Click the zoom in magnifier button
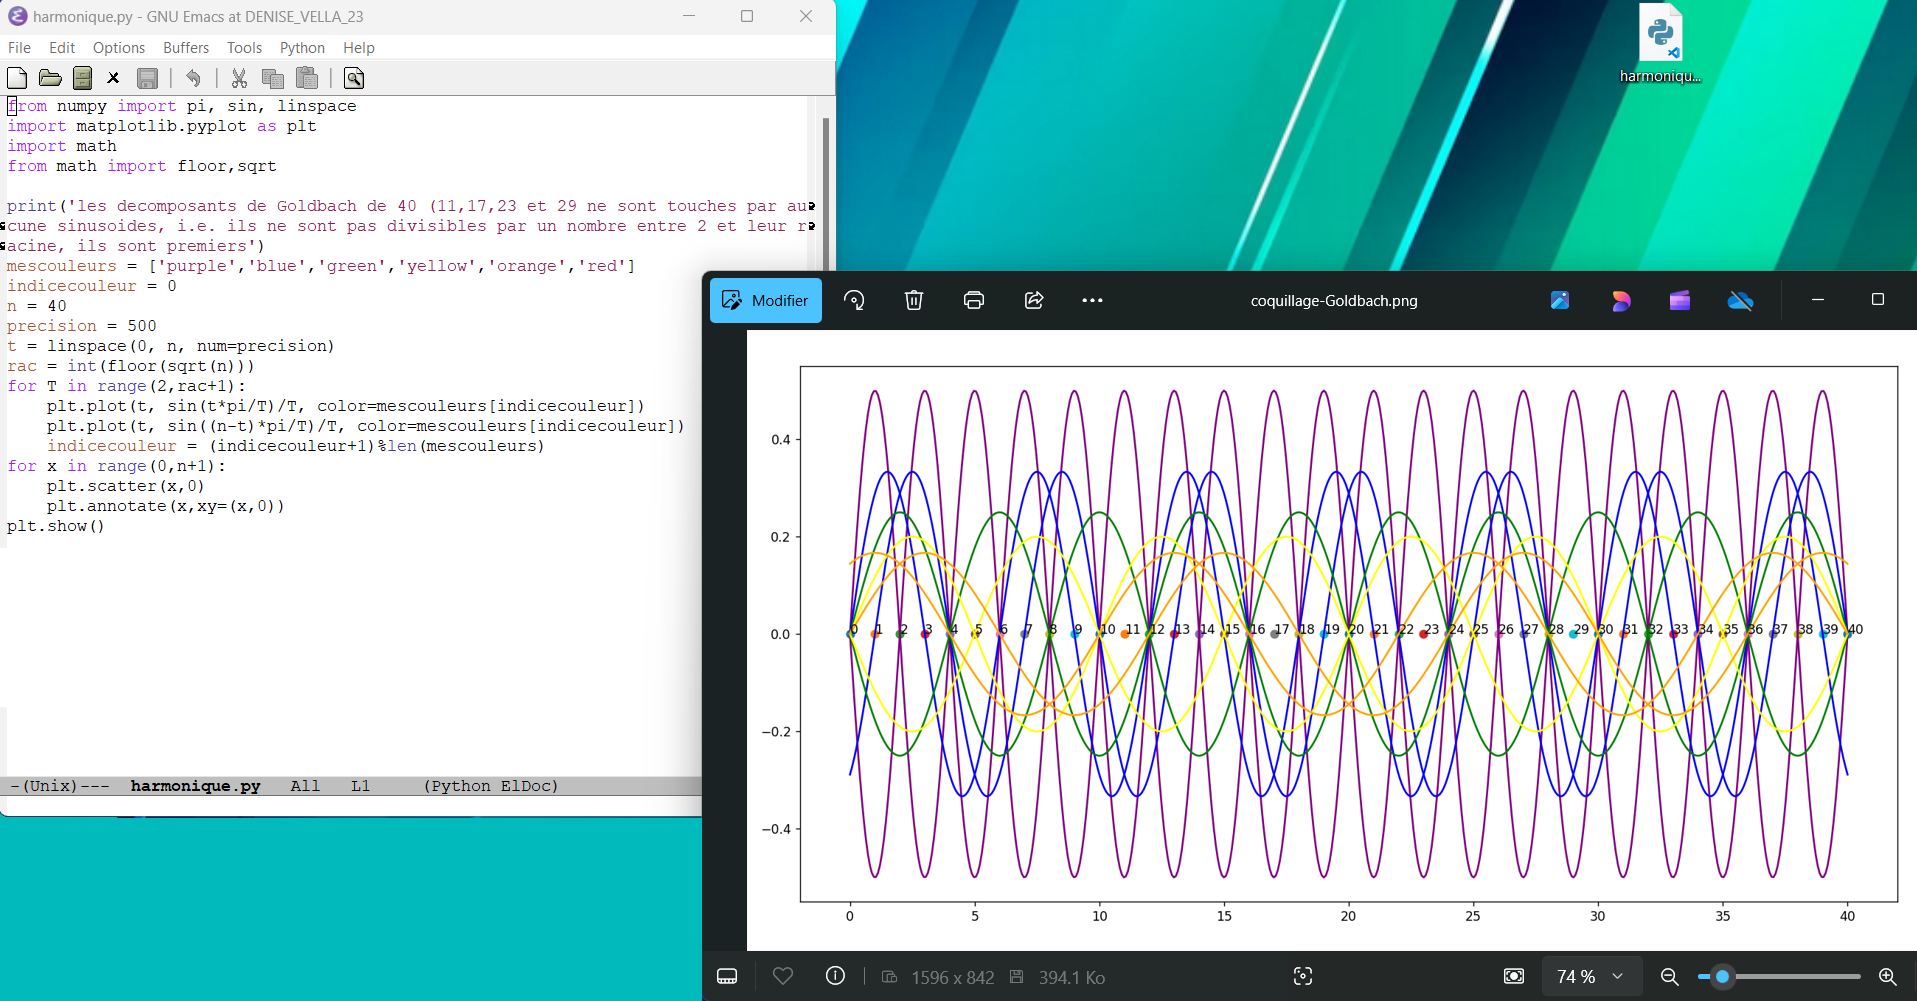 1887,976
